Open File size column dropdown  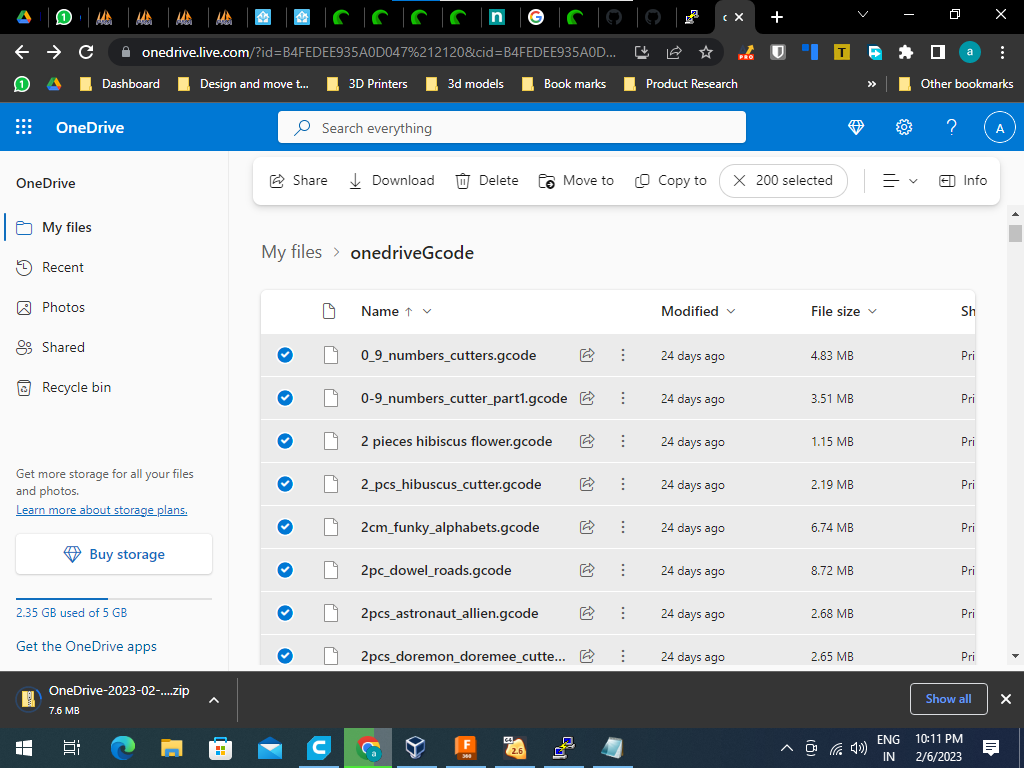[x=872, y=312]
